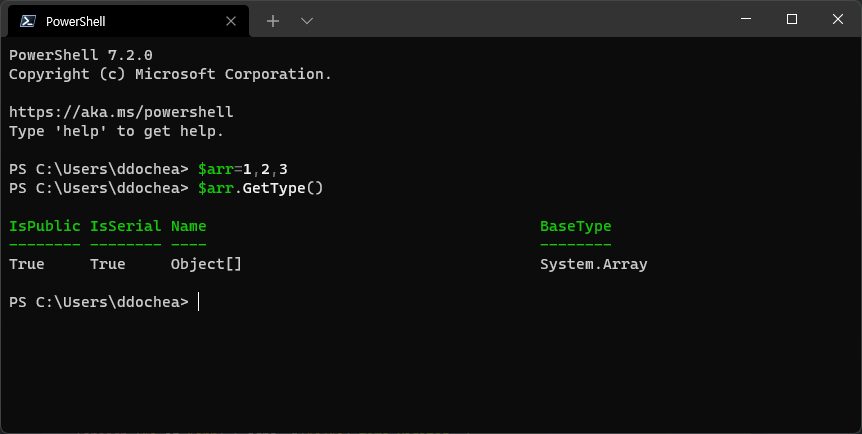Click the True value under IsSerial
Image resolution: width=862 pixels, height=434 pixels.
(108, 264)
